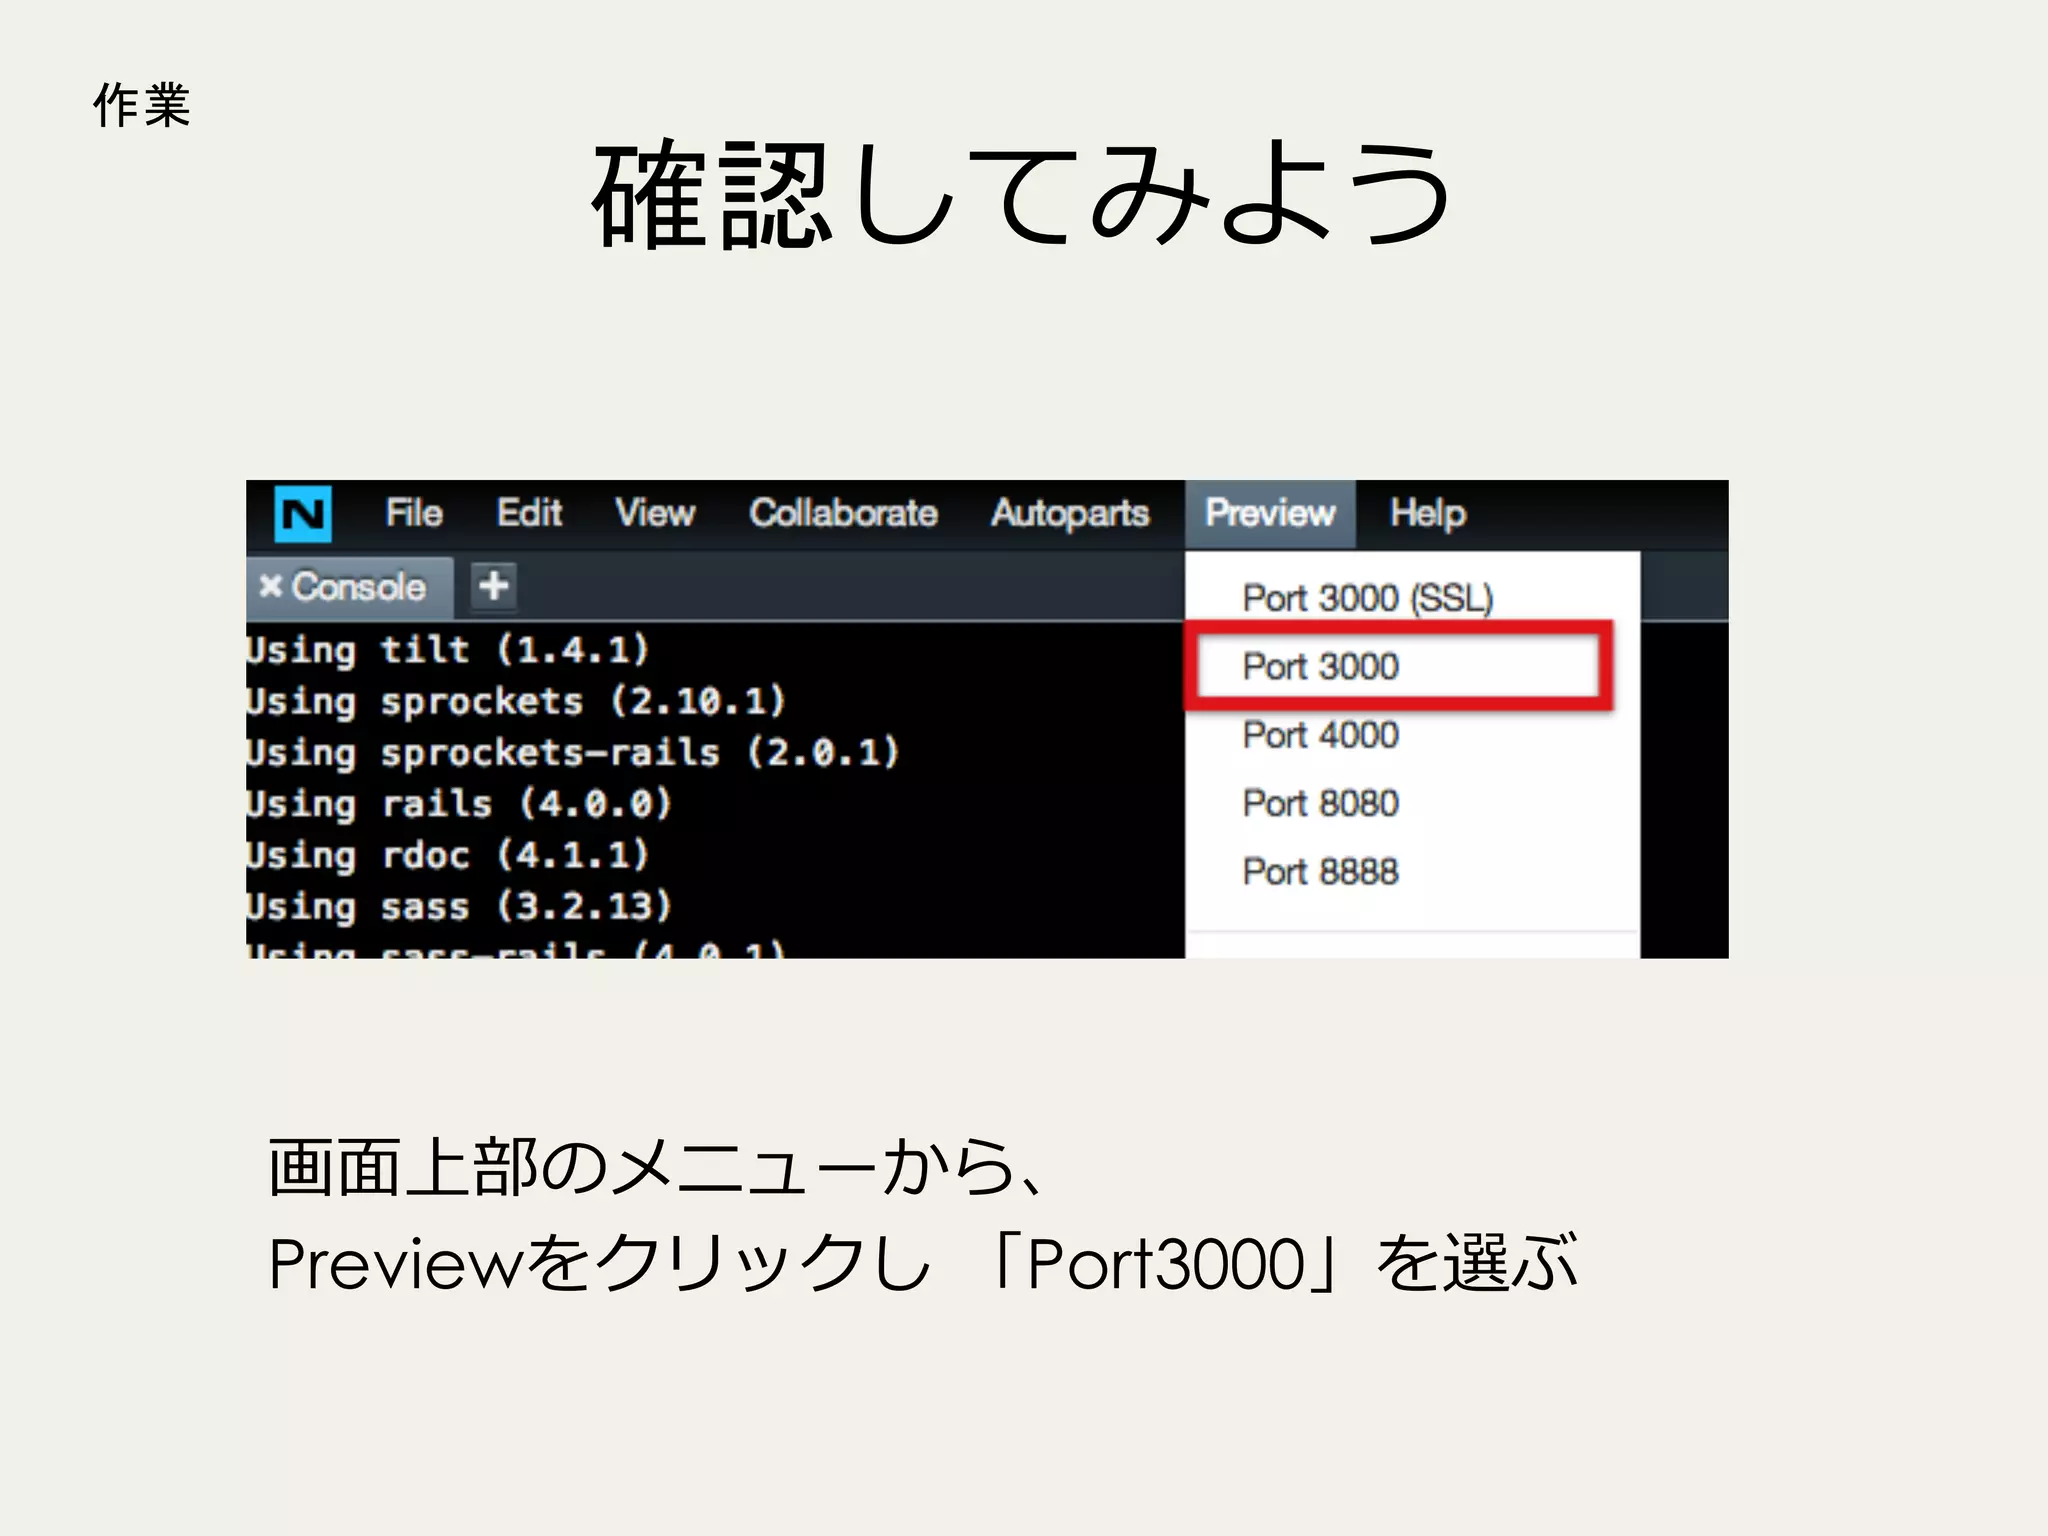Open the Edit menu
The width and height of the screenshot is (2048, 1536).
click(x=529, y=513)
